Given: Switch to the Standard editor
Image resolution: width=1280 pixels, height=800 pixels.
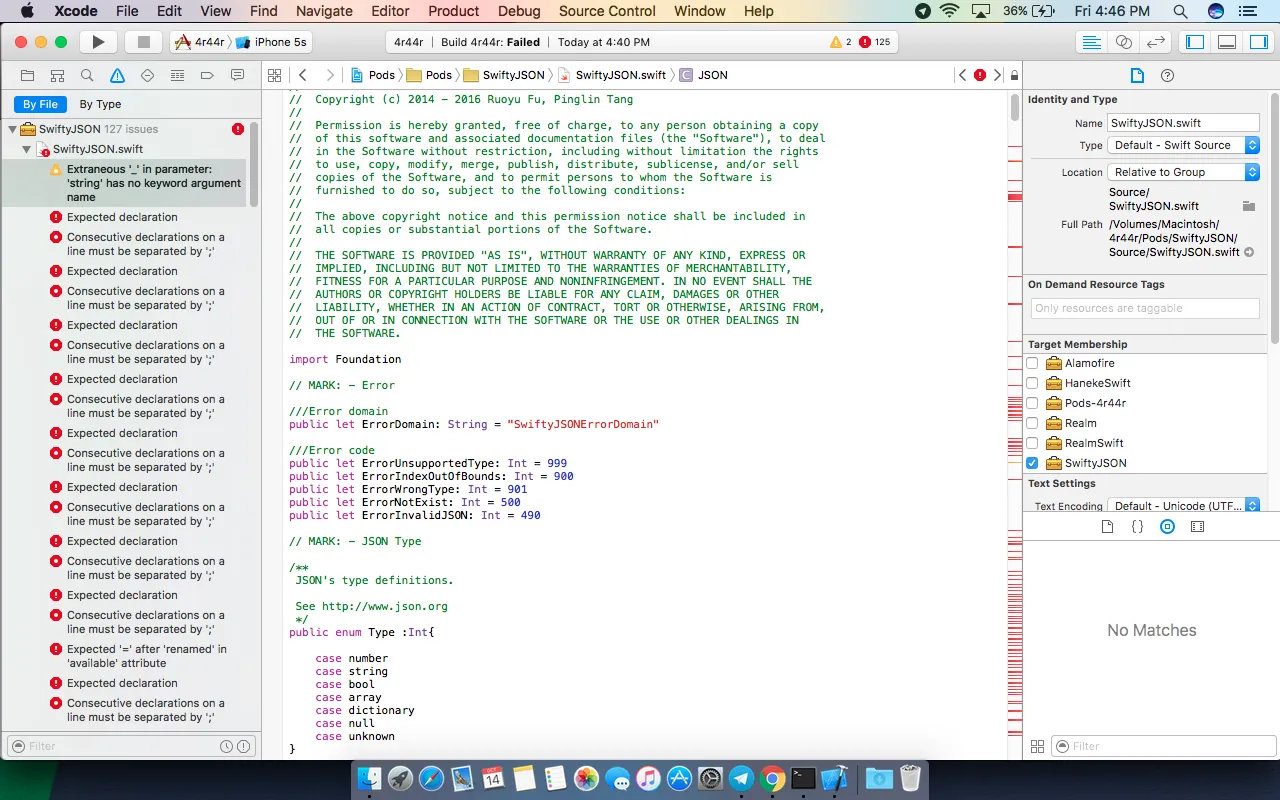Looking at the screenshot, I should coord(1092,42).
